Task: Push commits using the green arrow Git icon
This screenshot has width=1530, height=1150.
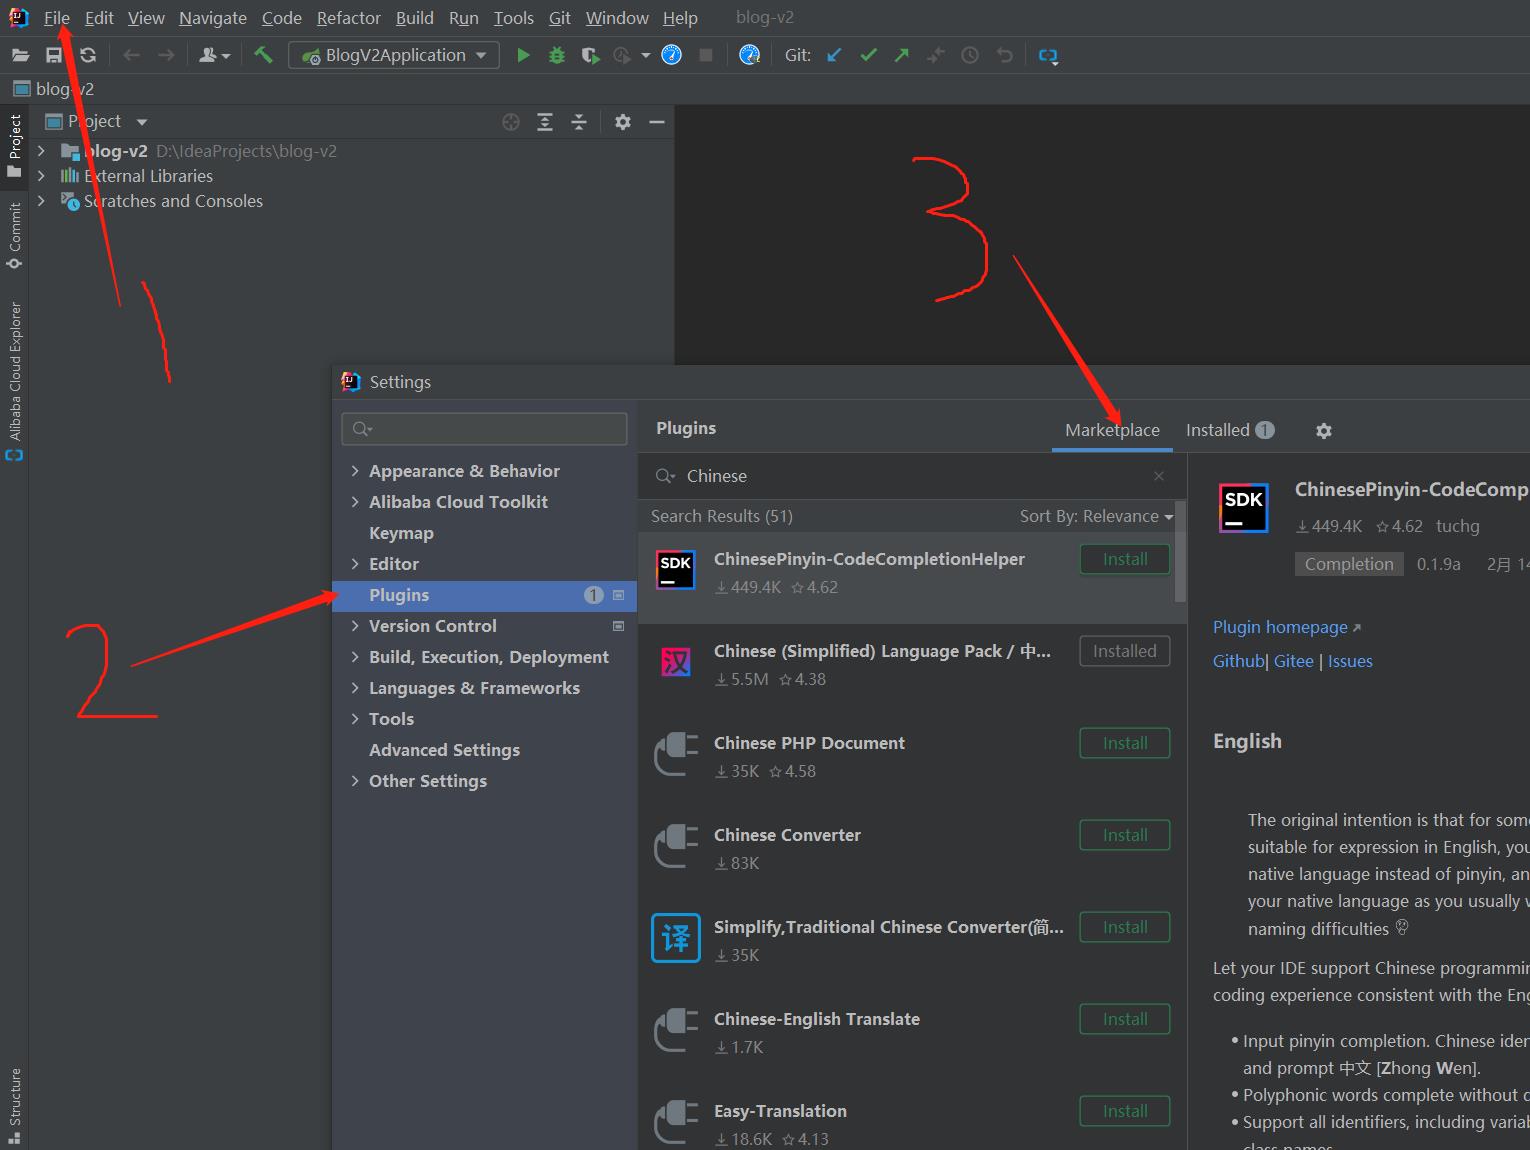Action: [x=901, y=55]
